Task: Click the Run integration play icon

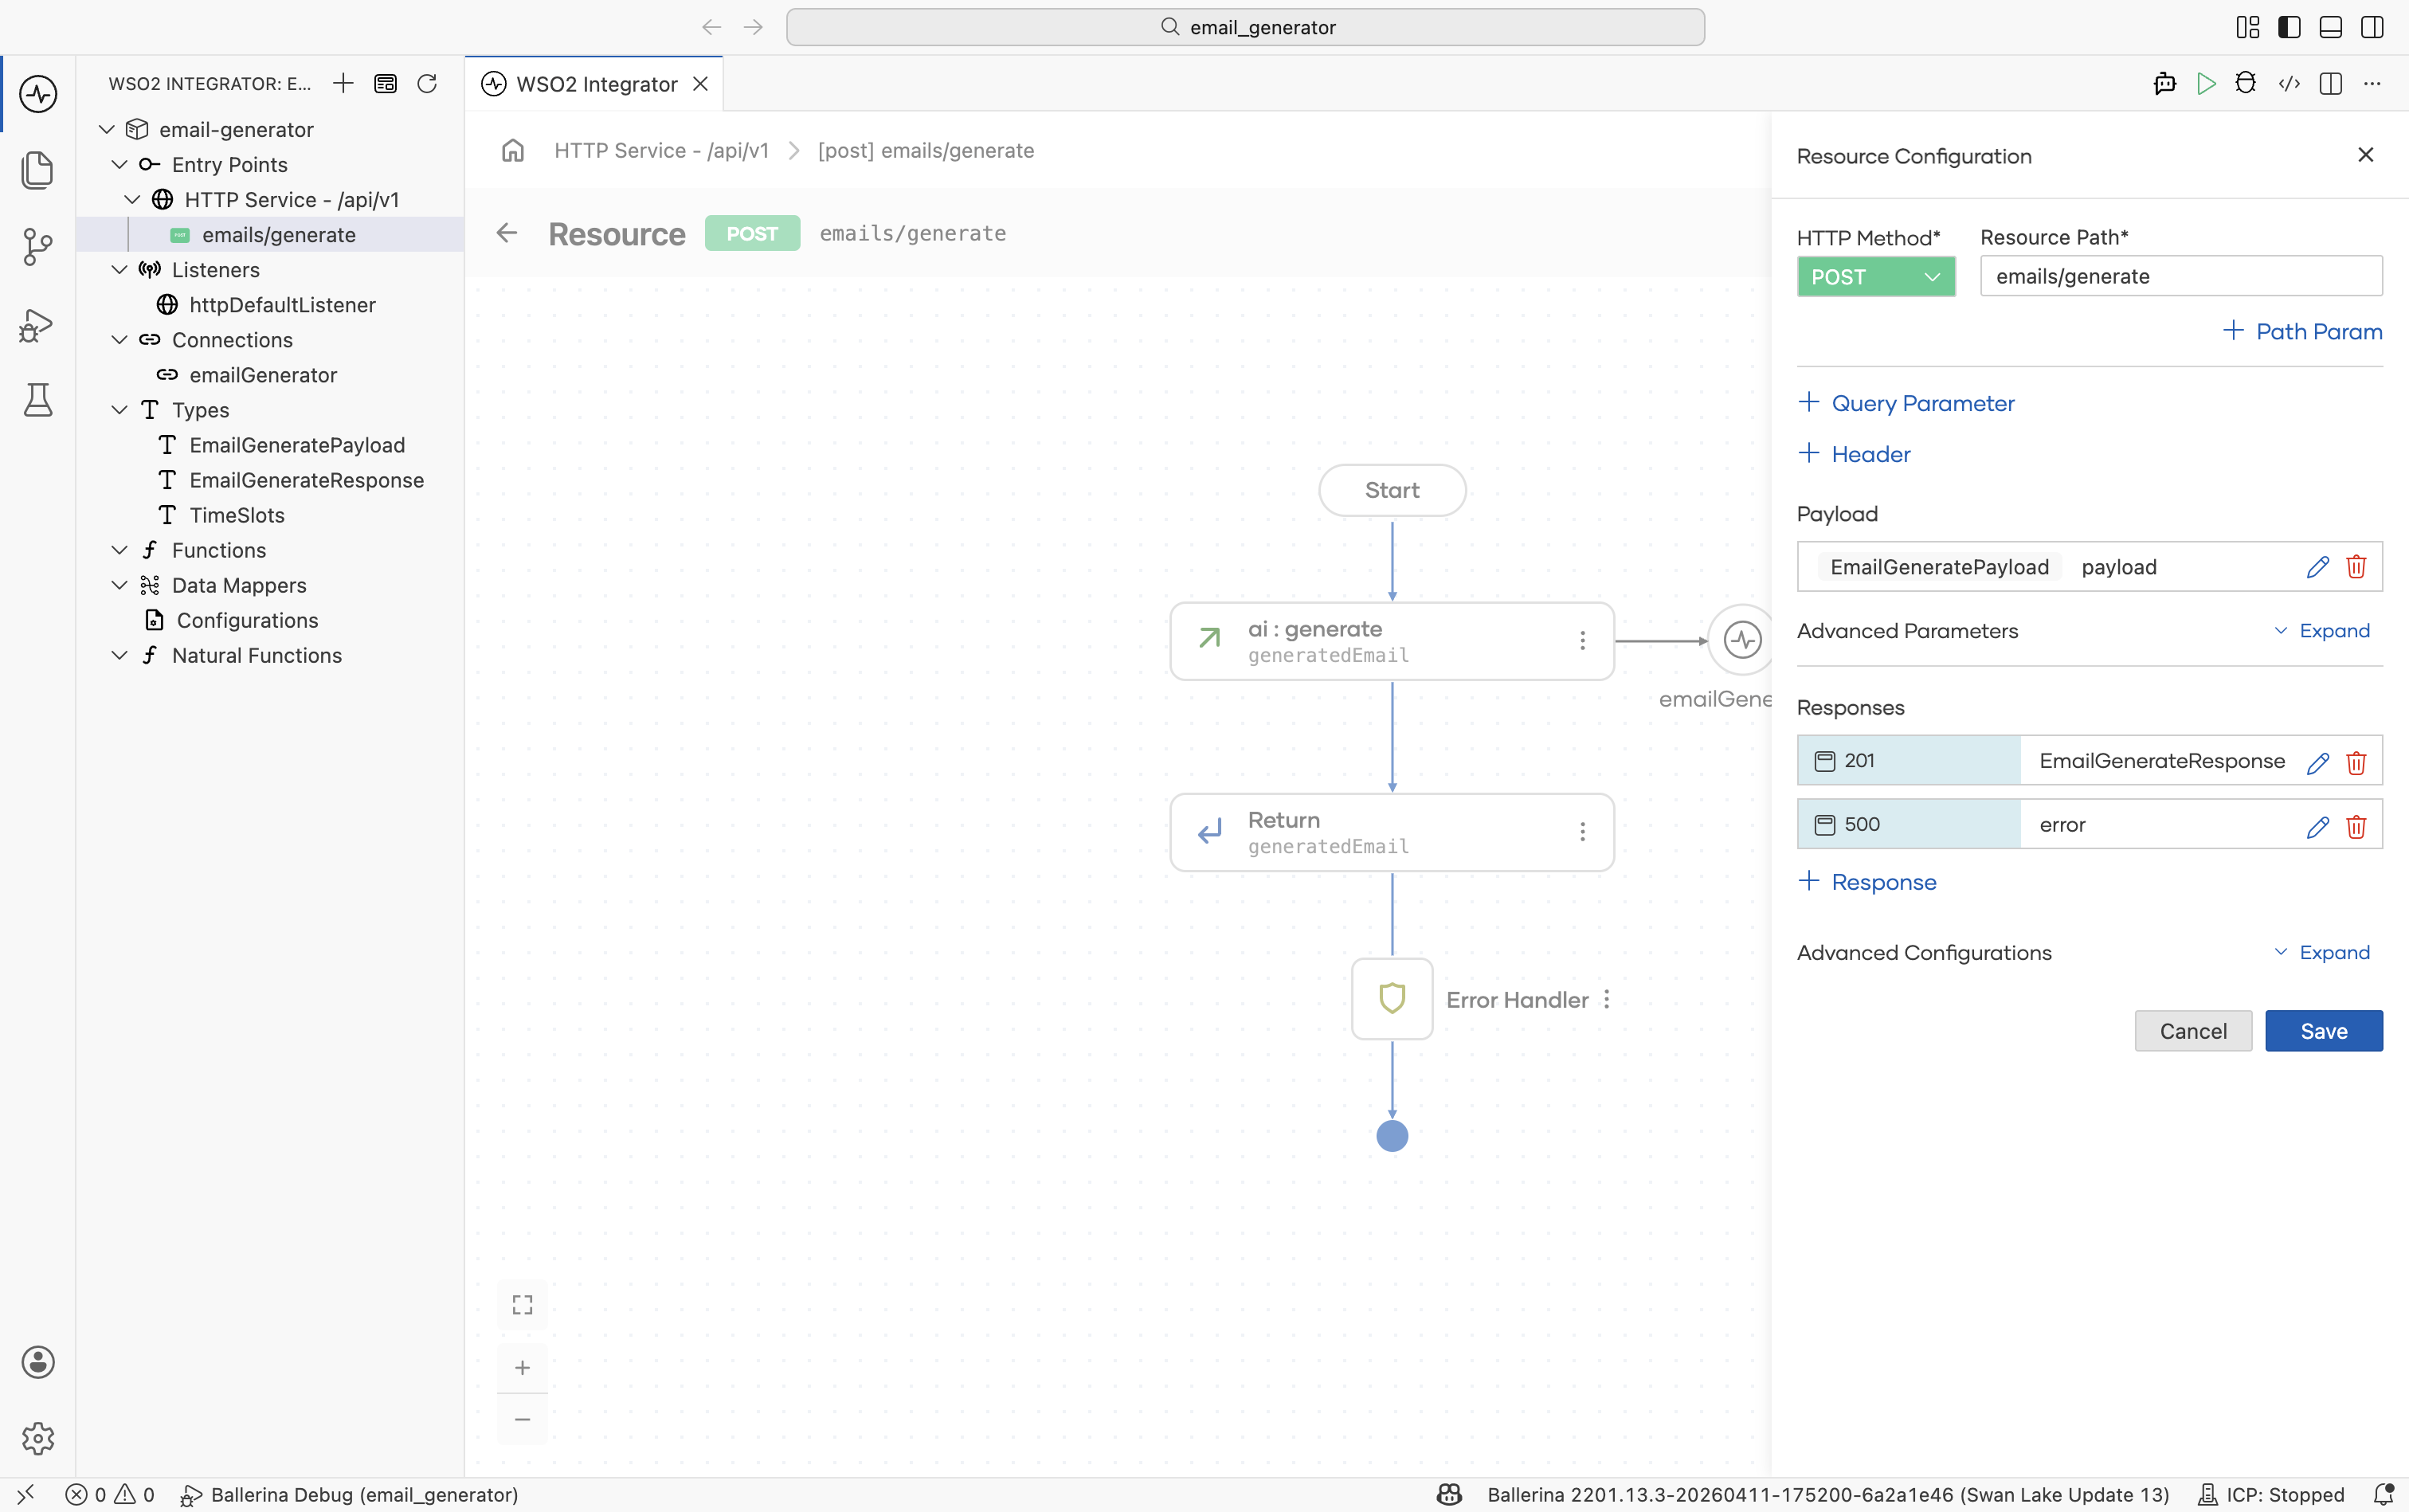Action: coord(2206,84)
